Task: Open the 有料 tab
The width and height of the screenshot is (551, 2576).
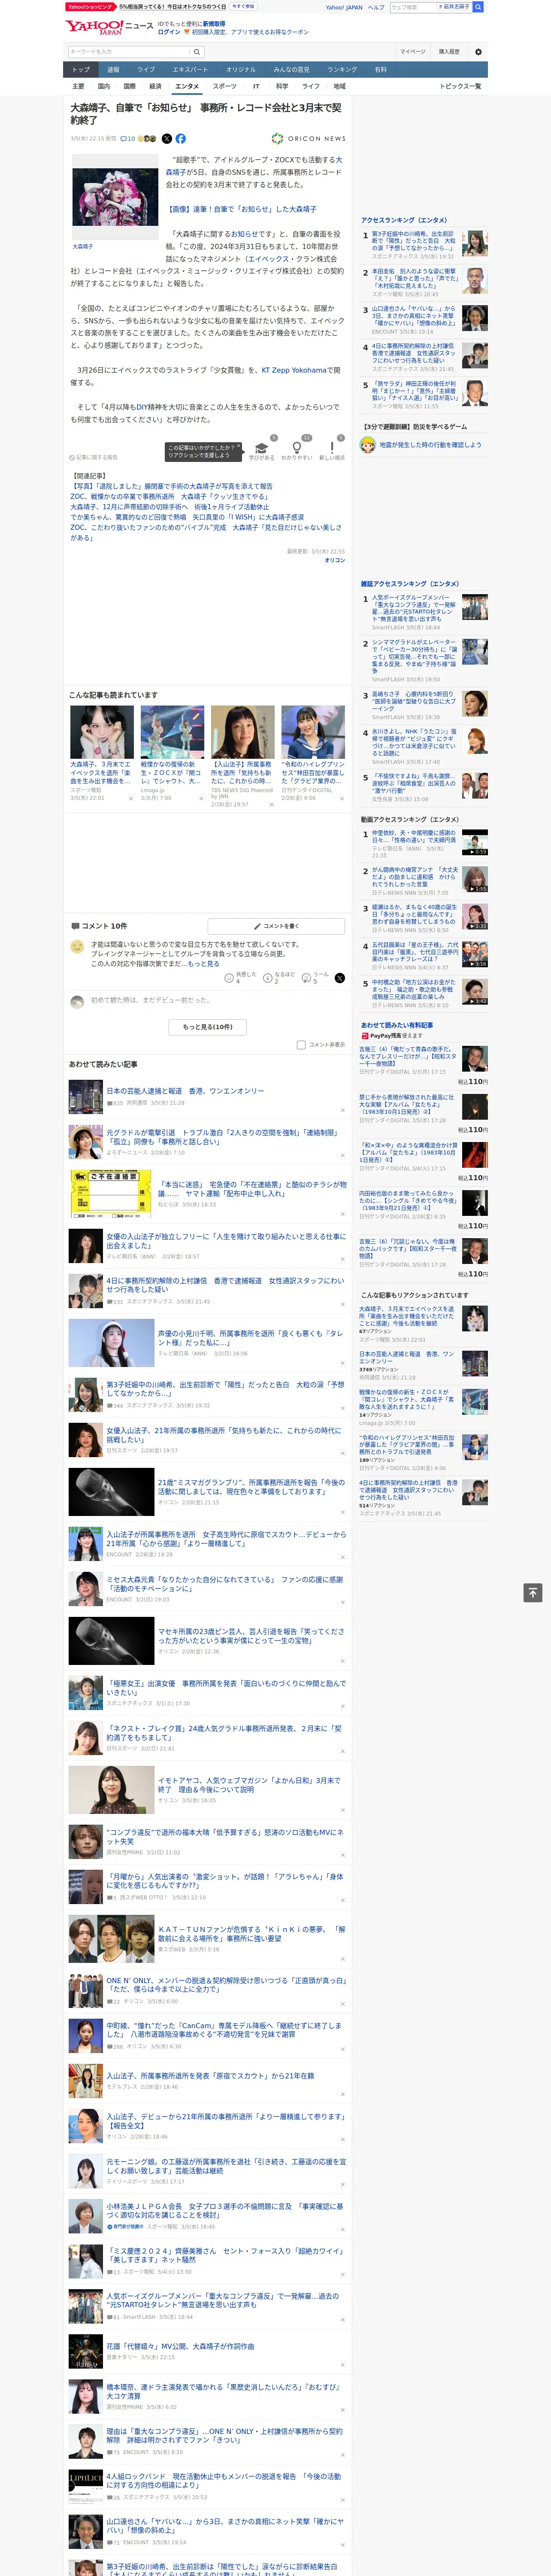Action: pos(381,70)
